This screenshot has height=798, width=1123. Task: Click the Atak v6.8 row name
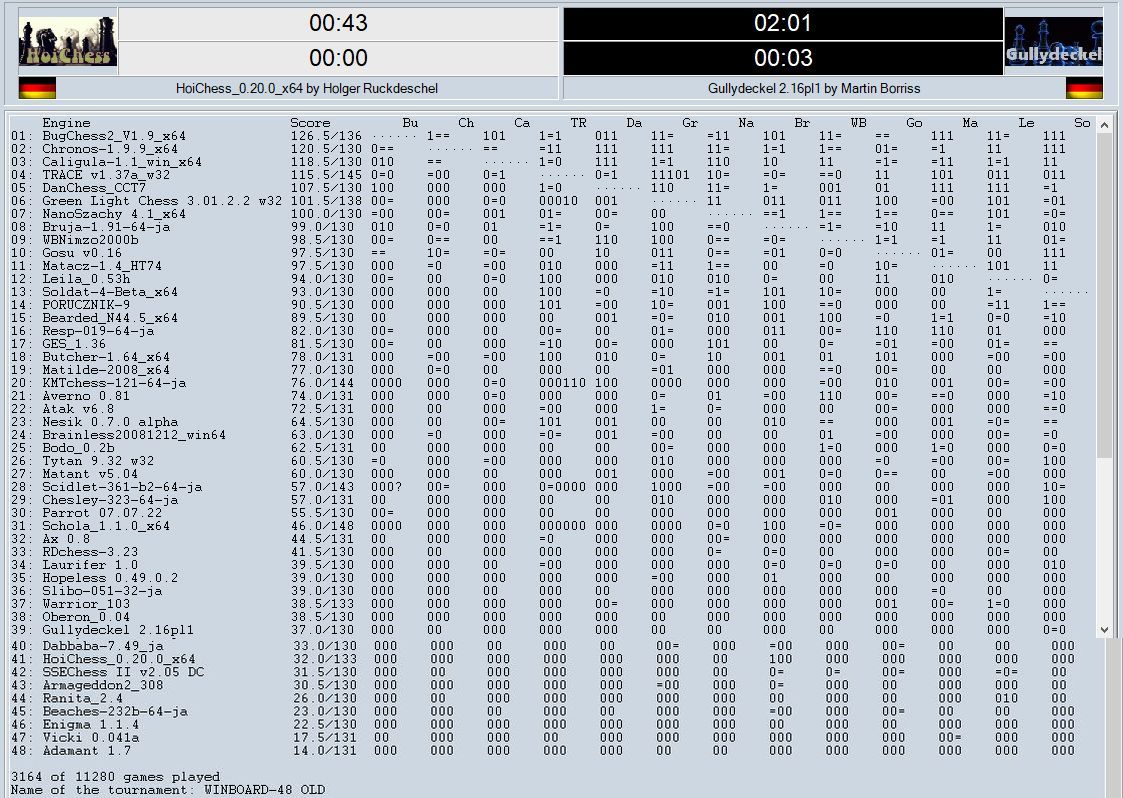[x=78, y=409]
